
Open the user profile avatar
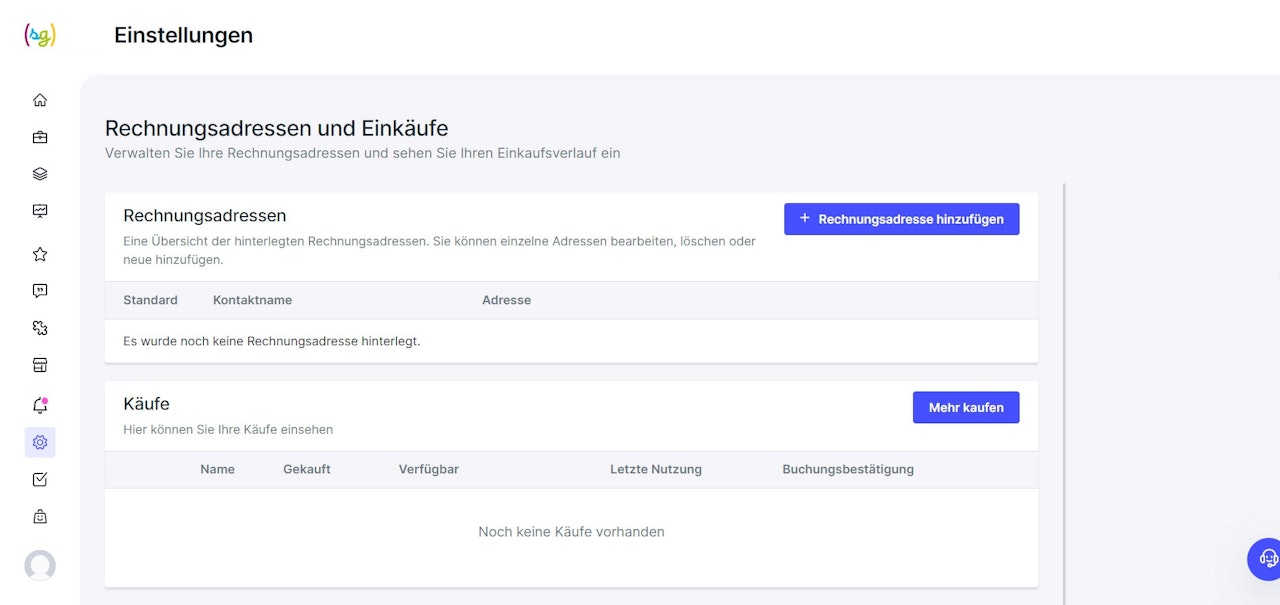(x=40, y=566)
